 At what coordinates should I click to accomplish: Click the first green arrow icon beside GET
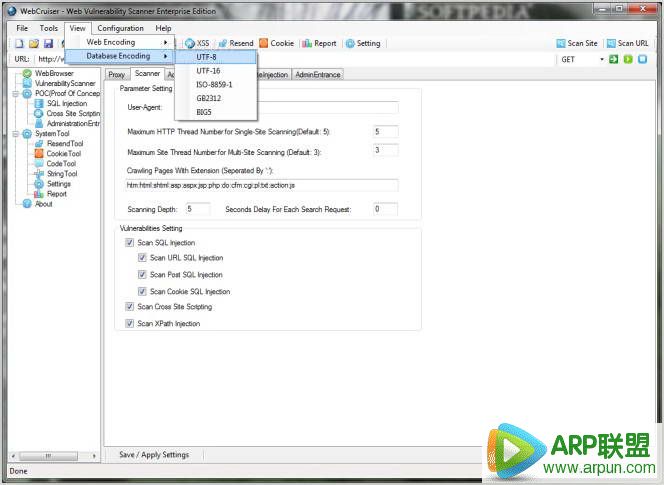click(614, 59)
